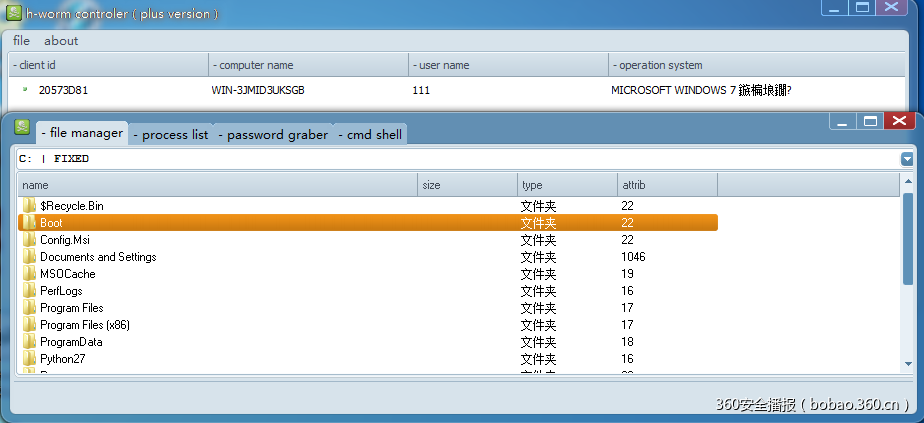924x423 pixels.
Task: Click the type cell of the PerfLogs row
Action: (x=539, y=291)
